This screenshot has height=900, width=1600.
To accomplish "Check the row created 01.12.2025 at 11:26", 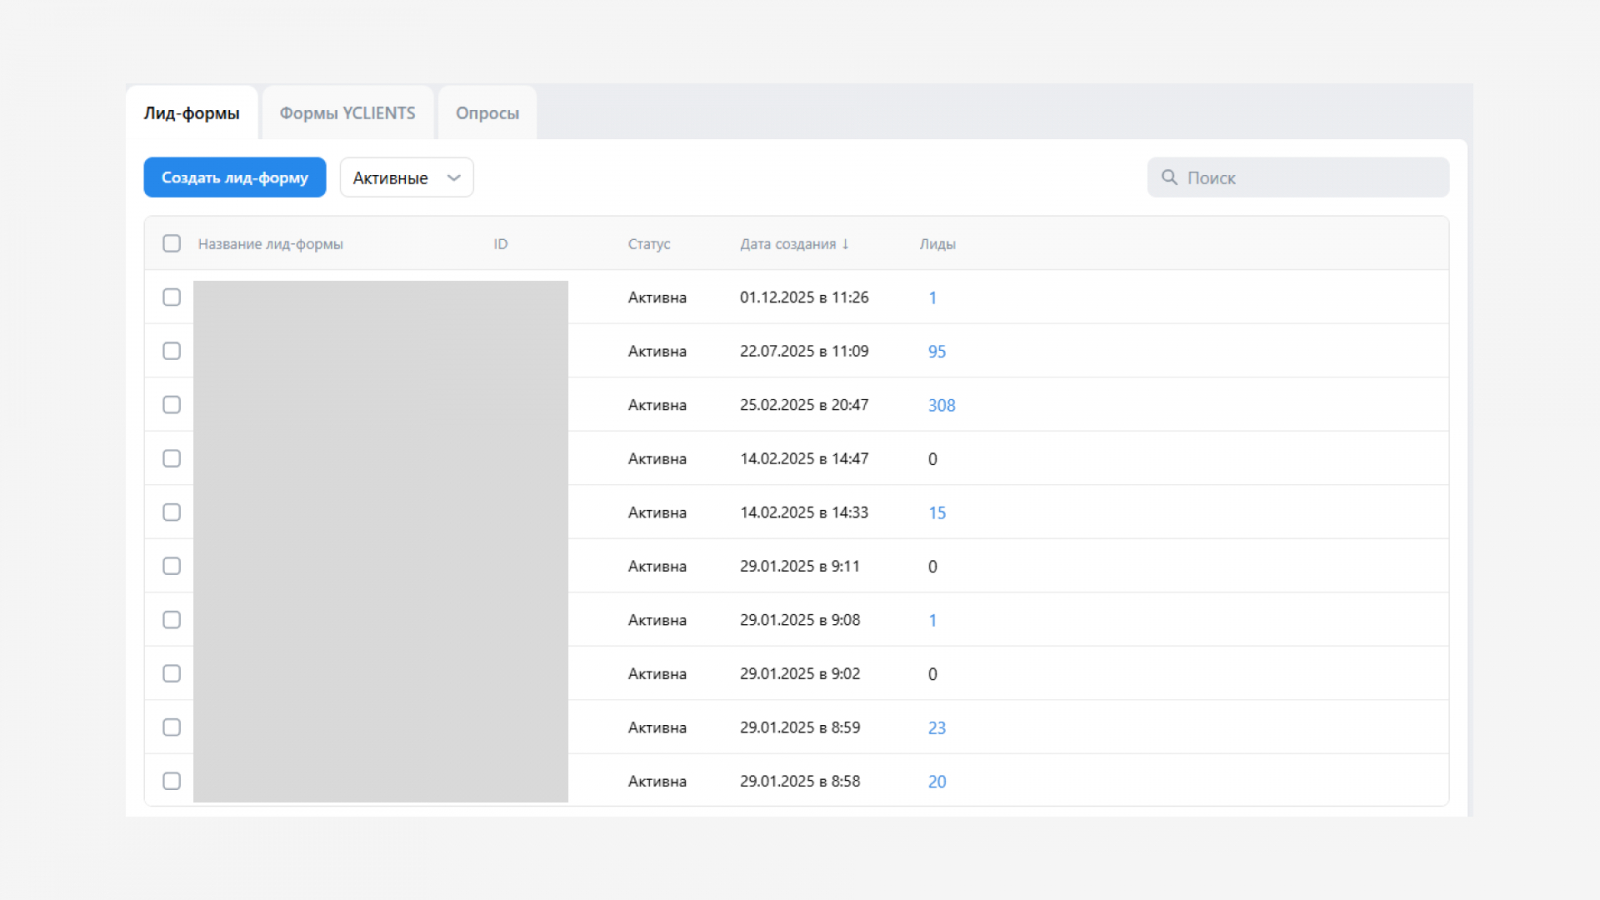I will click(x=172, y=298).
